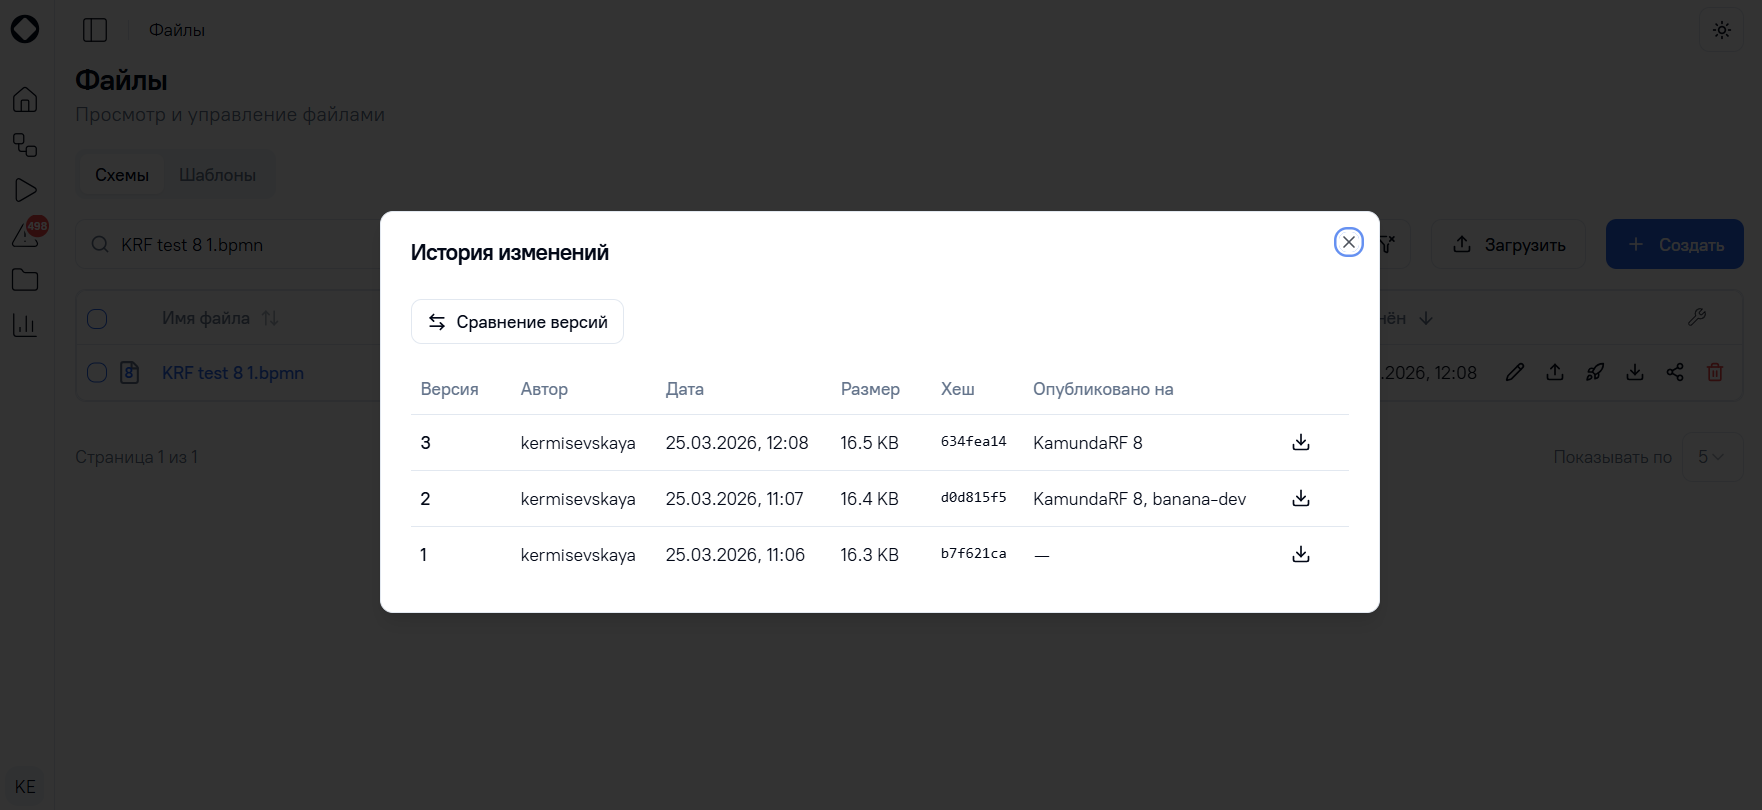
Task: Open rows per page dropdown showing 5
Action: click(1712, 457)
